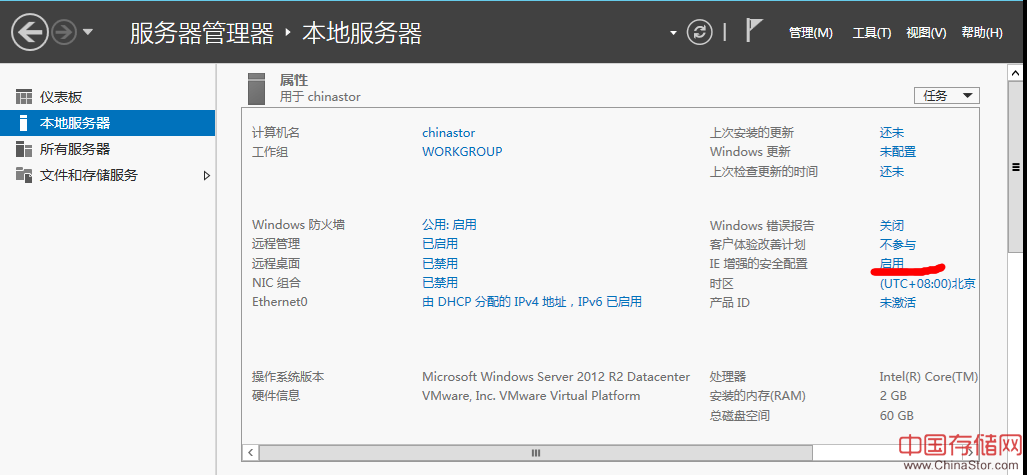Image resolution: width=1027 pixels, height=475 pixels.
Task: Click the 计算机名 label
Action: click(x=276, y=132)
